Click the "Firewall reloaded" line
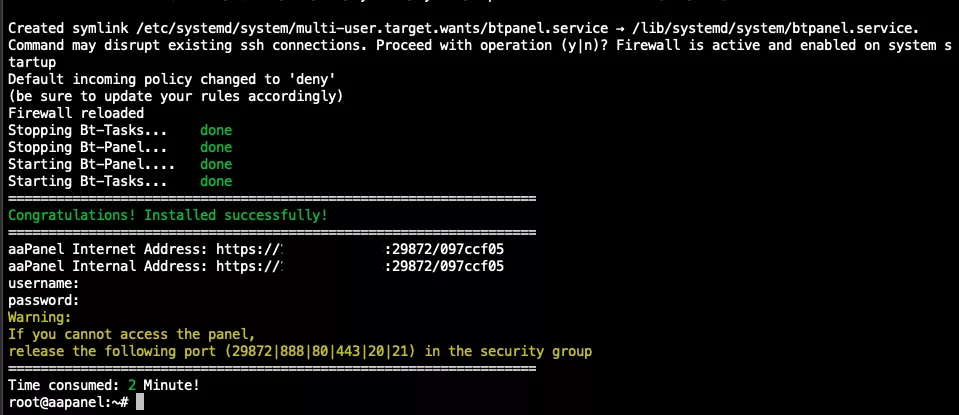 (x=76, y=113)
